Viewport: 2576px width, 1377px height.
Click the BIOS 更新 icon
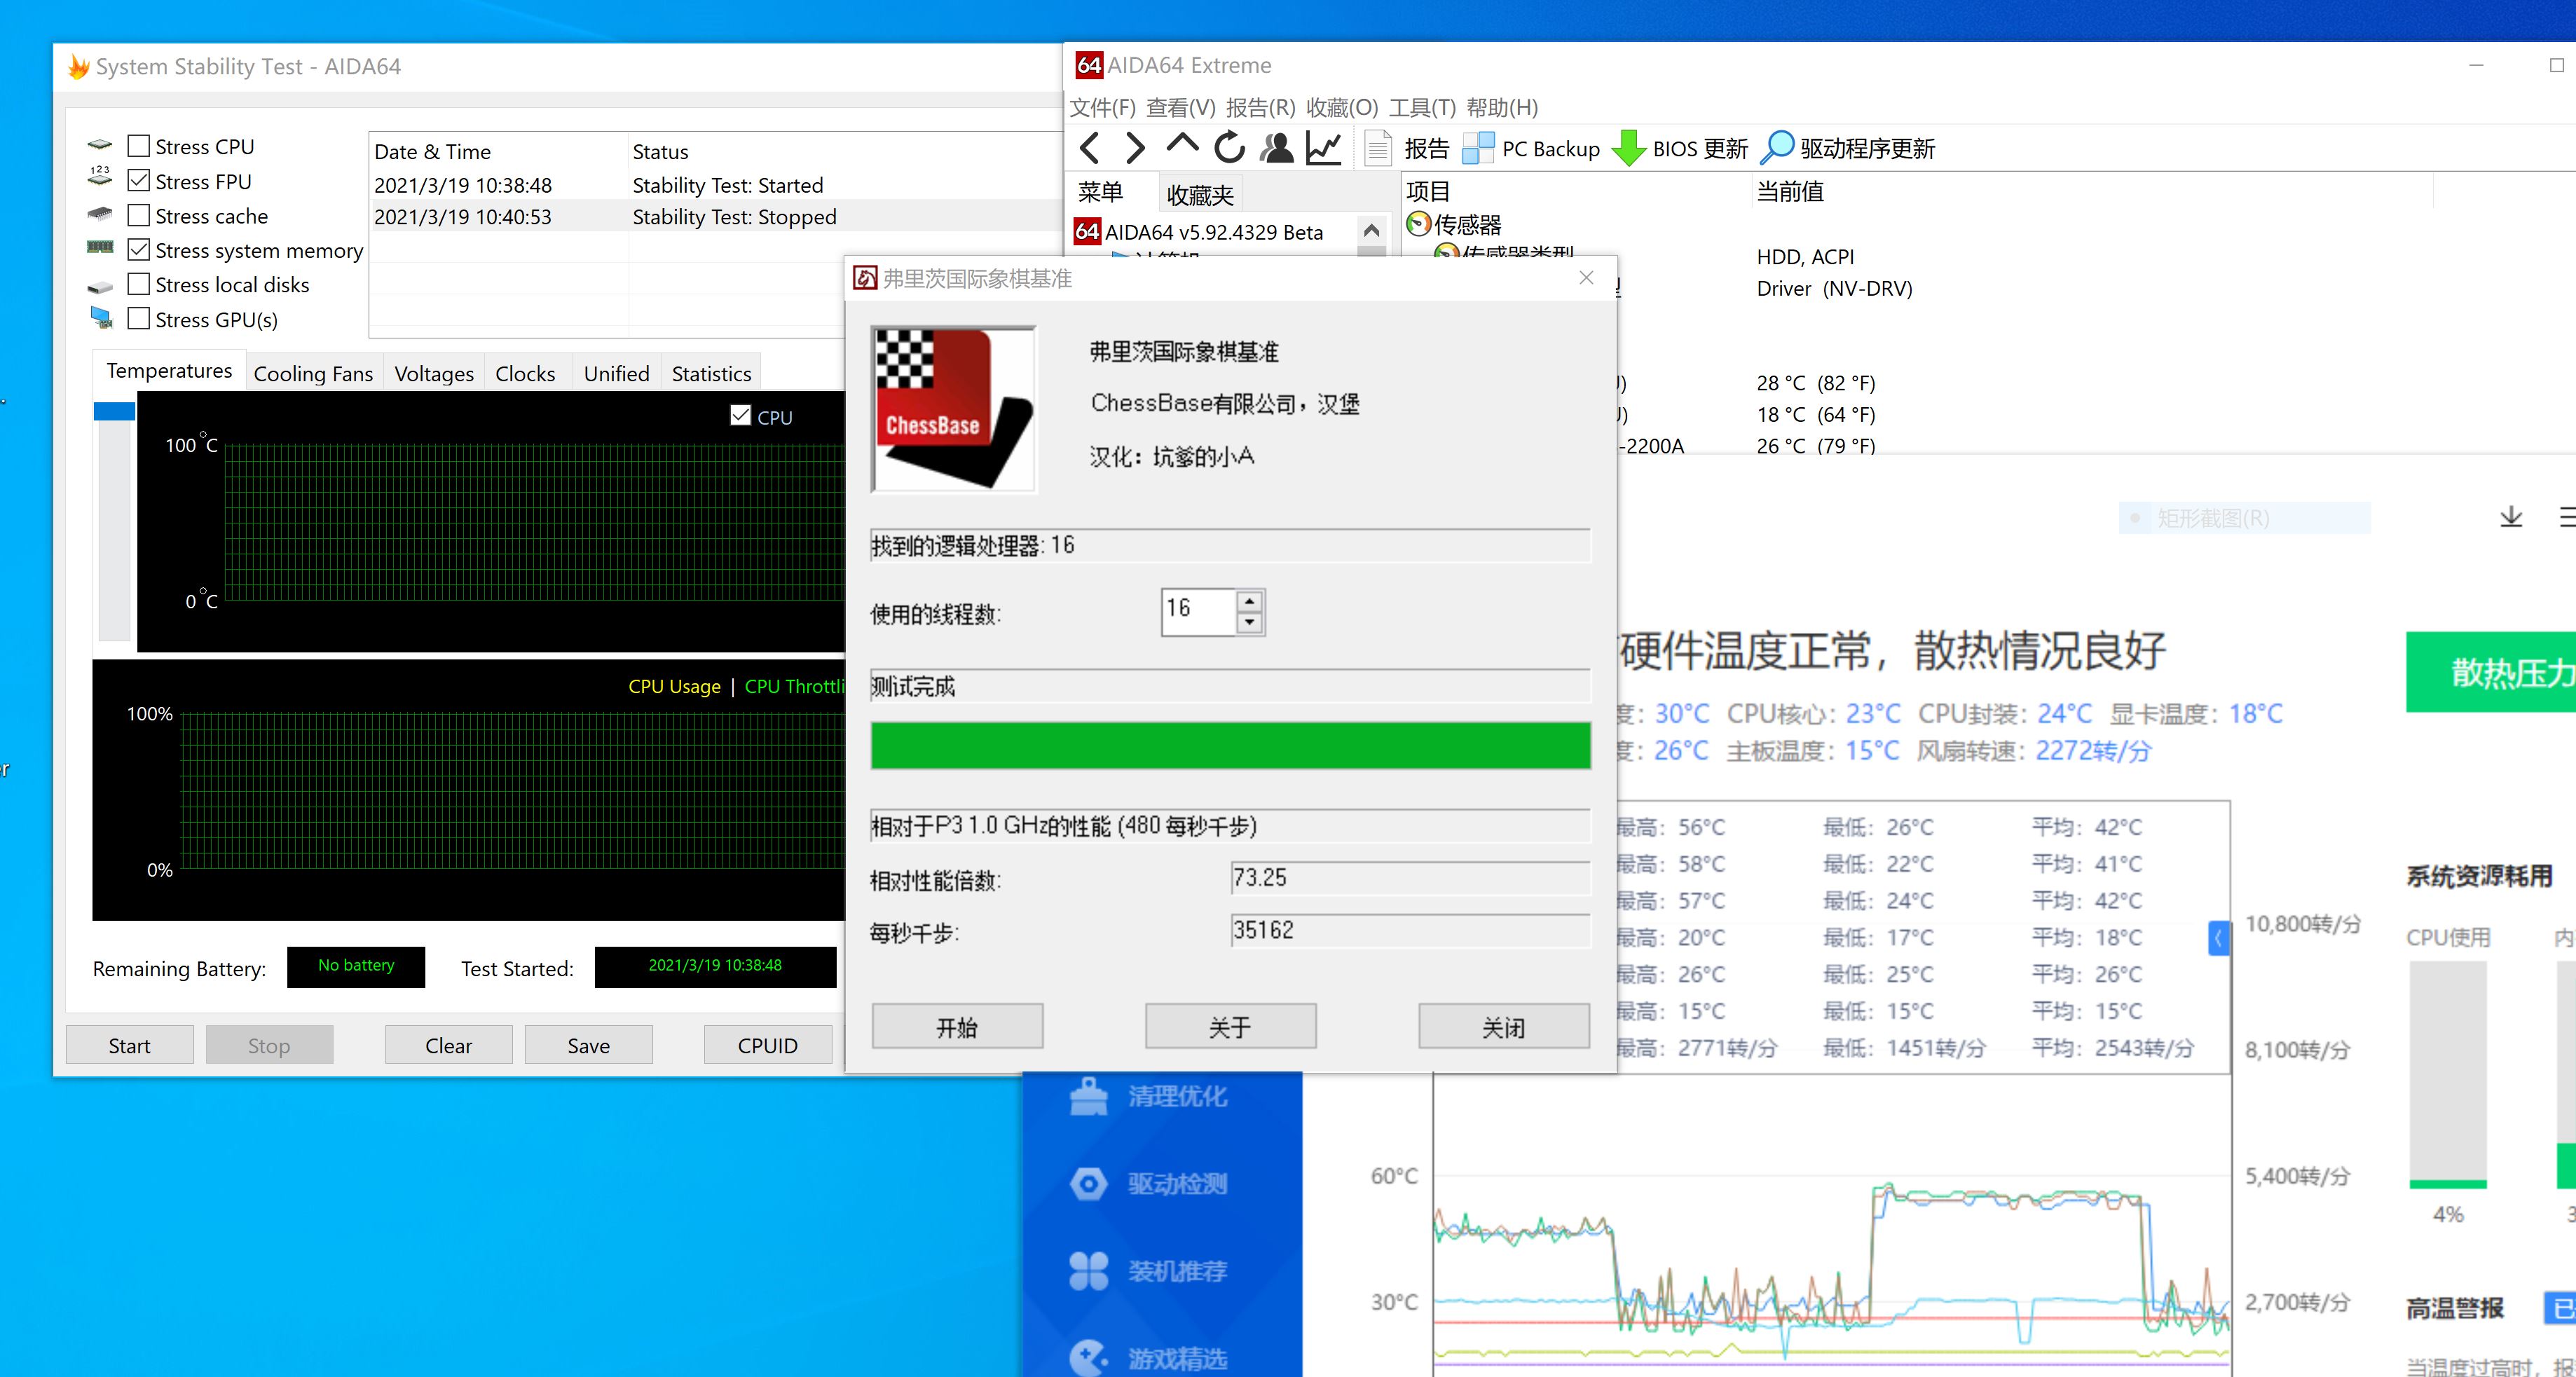click(1630, 148)
